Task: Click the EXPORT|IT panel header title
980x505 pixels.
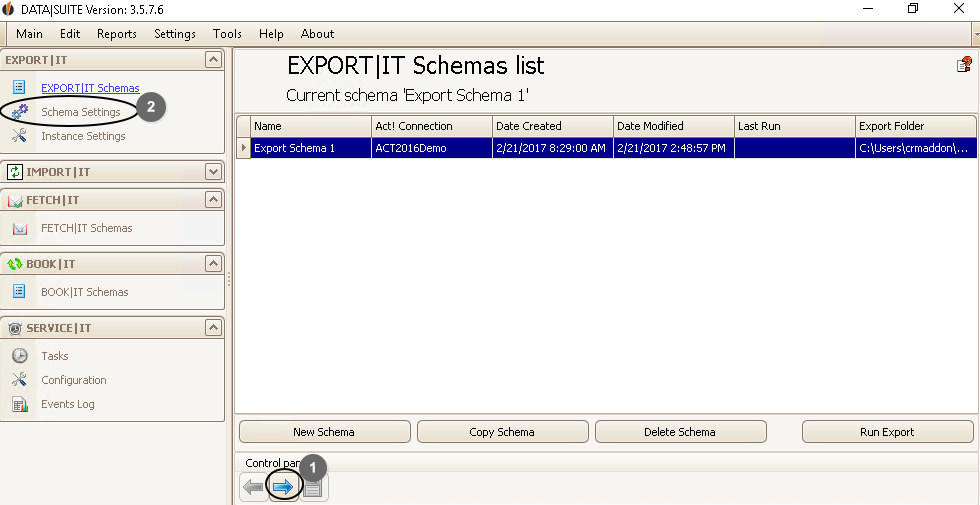Action: point(36,60)
